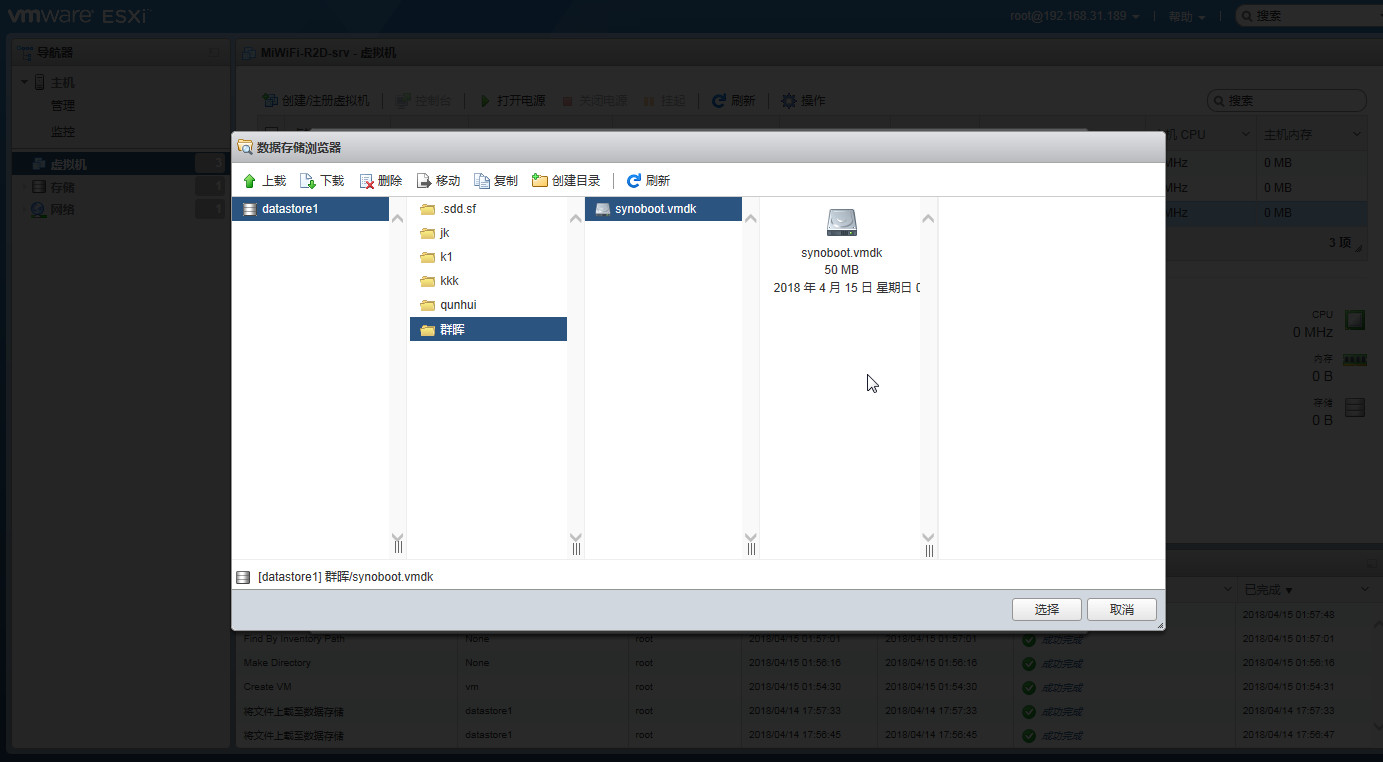Select the 群晖 folder

[x=452, y=329]
